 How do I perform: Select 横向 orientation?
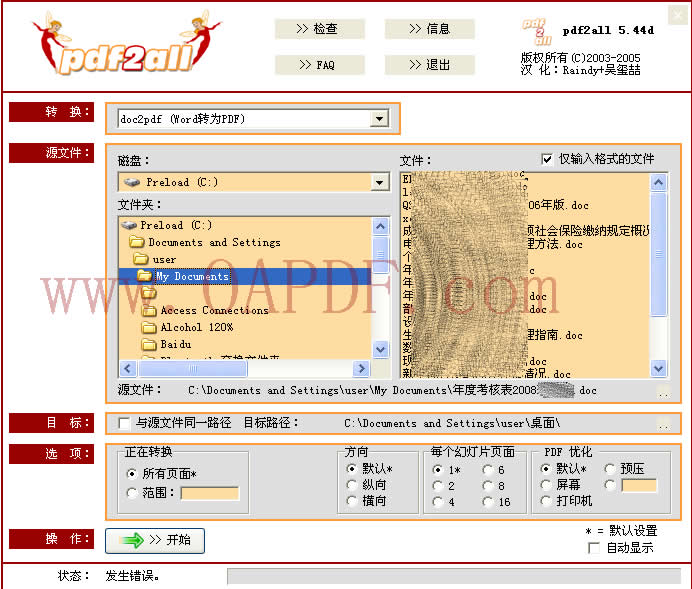click(352, 501)
